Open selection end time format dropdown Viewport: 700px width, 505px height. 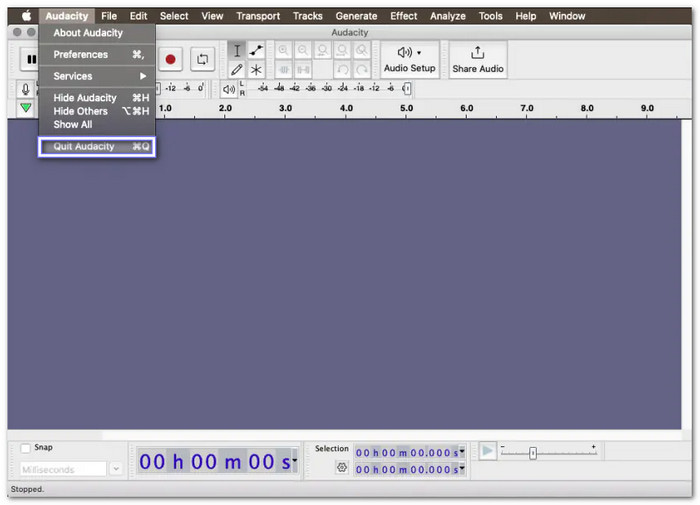click(x=462, y=468)
